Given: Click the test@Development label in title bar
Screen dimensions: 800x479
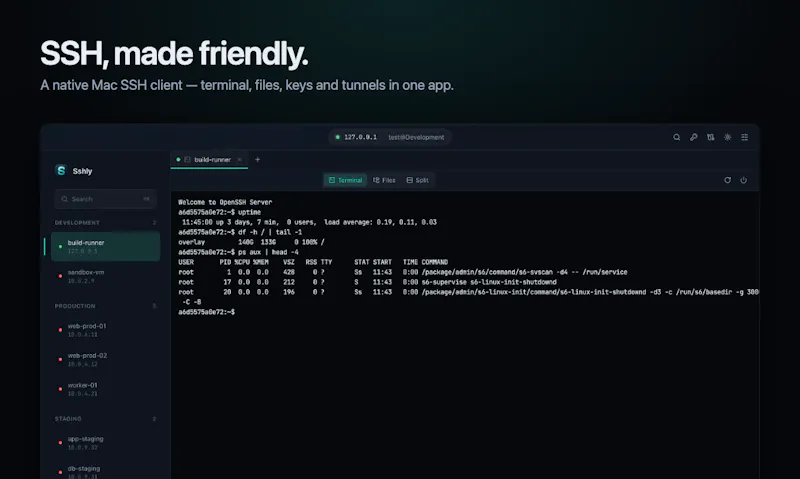Looking at the screenshot, I should click(x=416, y=137).
